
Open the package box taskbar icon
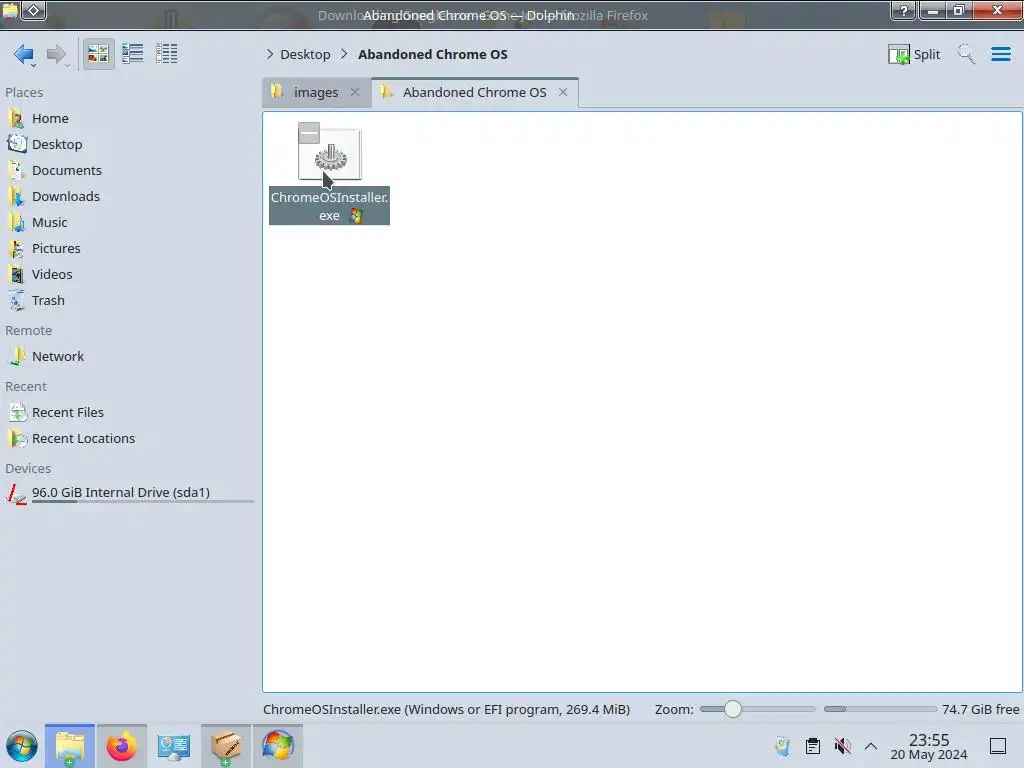click(x=226, y=746)
